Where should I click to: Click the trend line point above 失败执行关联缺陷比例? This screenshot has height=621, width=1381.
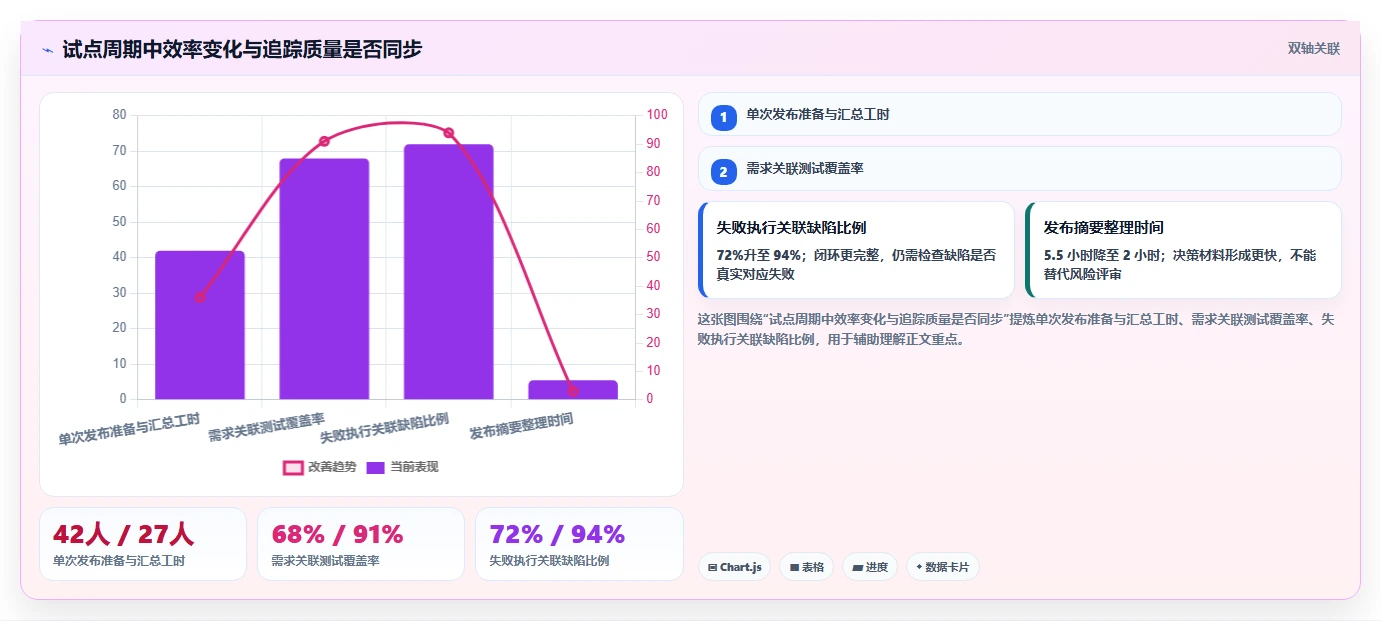tap(449, 133)
